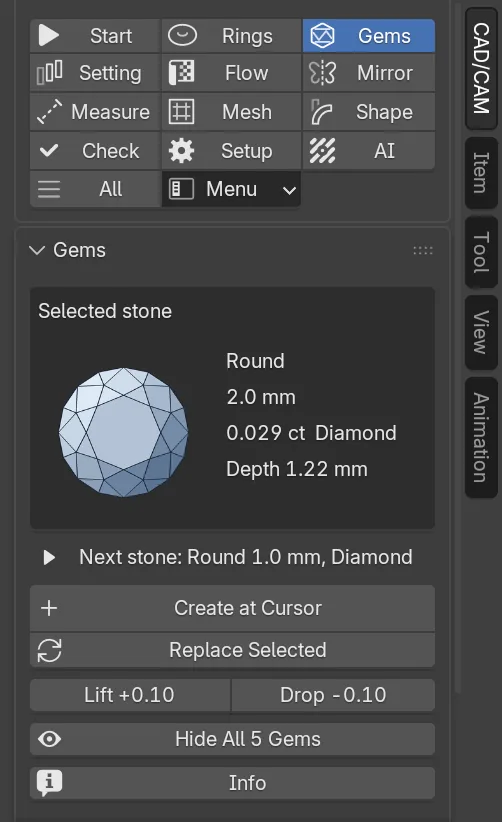The height and width of the screenshot is (822, 502).
Task: Click the Replace Selected label
Action: coord(248,650)
